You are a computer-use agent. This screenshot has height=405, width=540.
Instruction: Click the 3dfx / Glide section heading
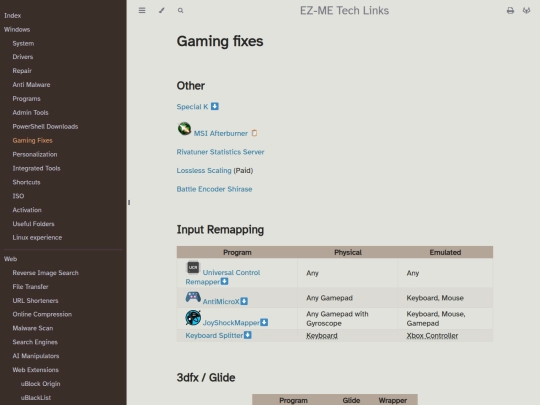(206, 377)
